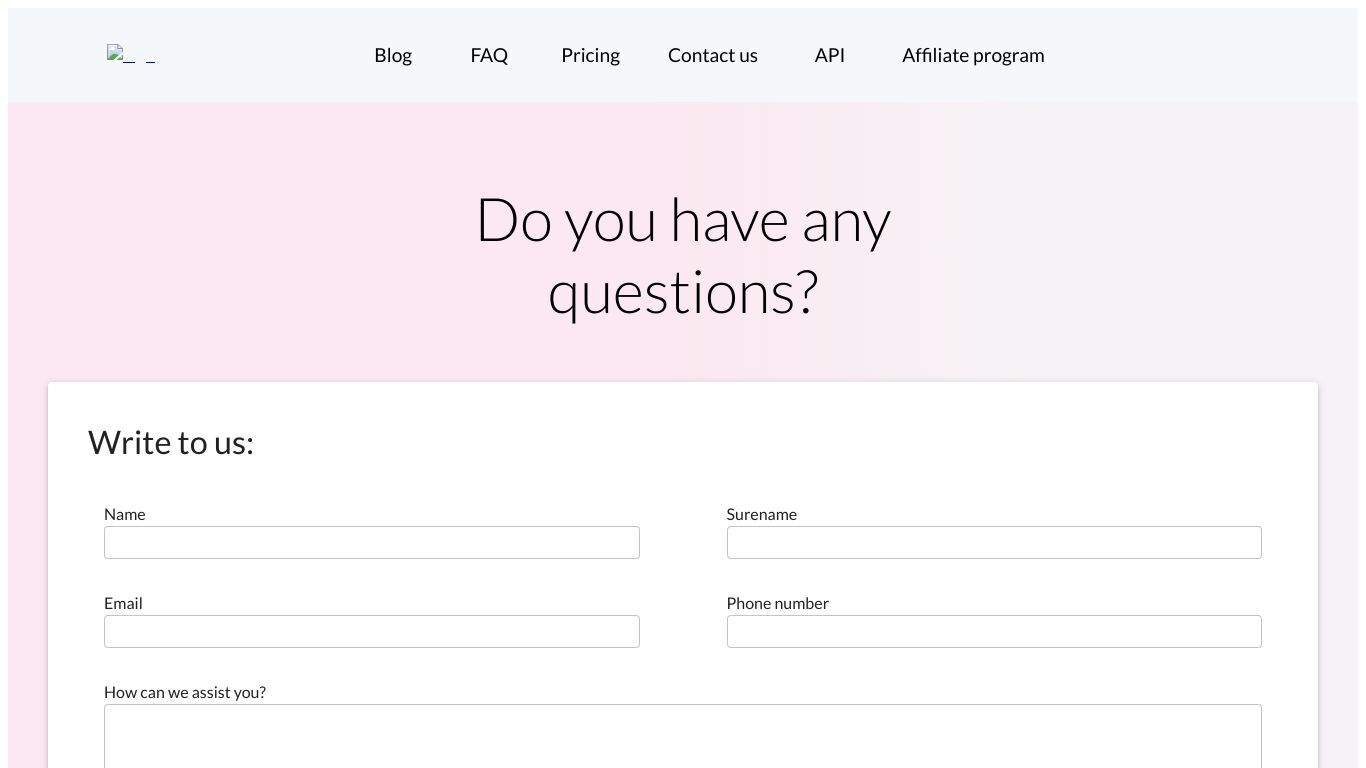
Task: Open the API navigation link
Action: 830,55
